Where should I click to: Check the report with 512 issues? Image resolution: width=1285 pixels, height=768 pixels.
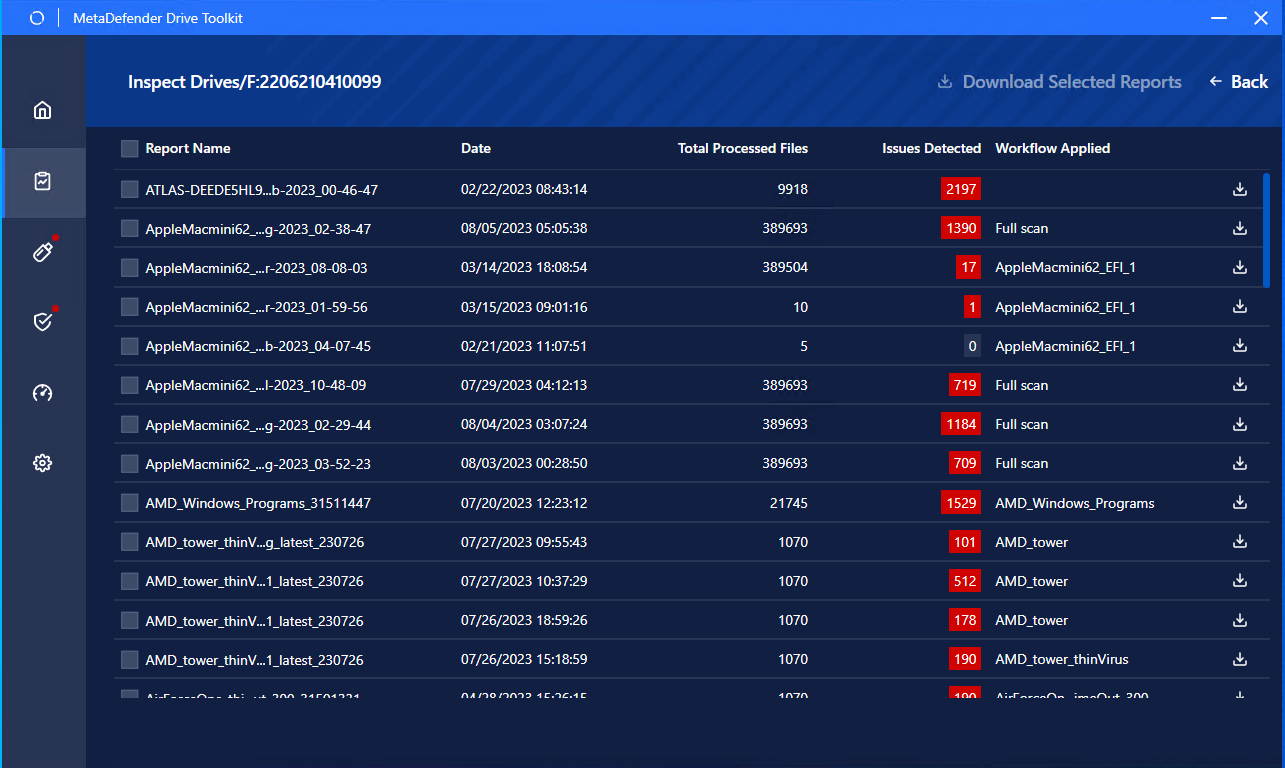[129, 581]
